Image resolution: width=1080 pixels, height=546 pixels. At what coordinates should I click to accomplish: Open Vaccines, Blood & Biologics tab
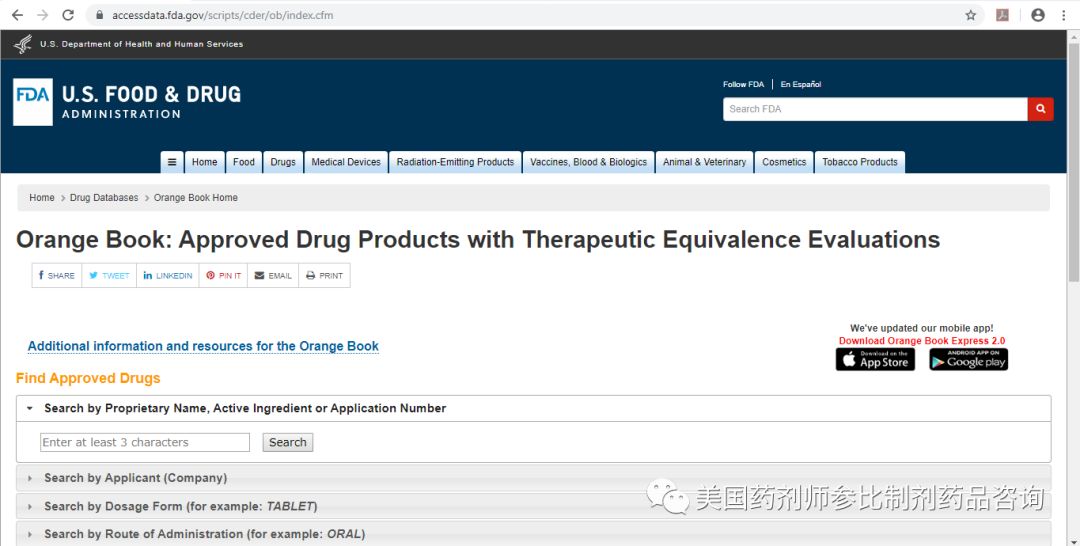588,162
